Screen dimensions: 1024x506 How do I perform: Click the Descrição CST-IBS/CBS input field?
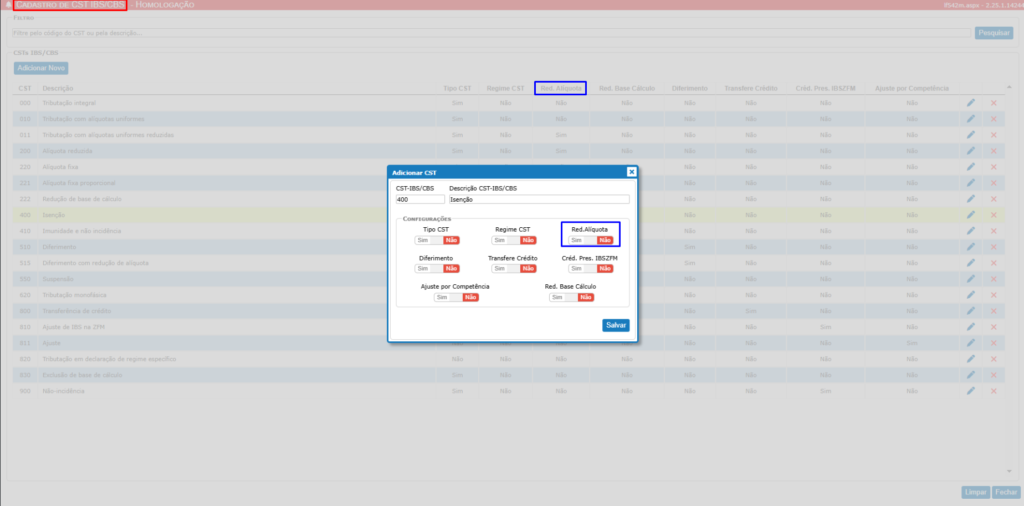pos(539,199)
